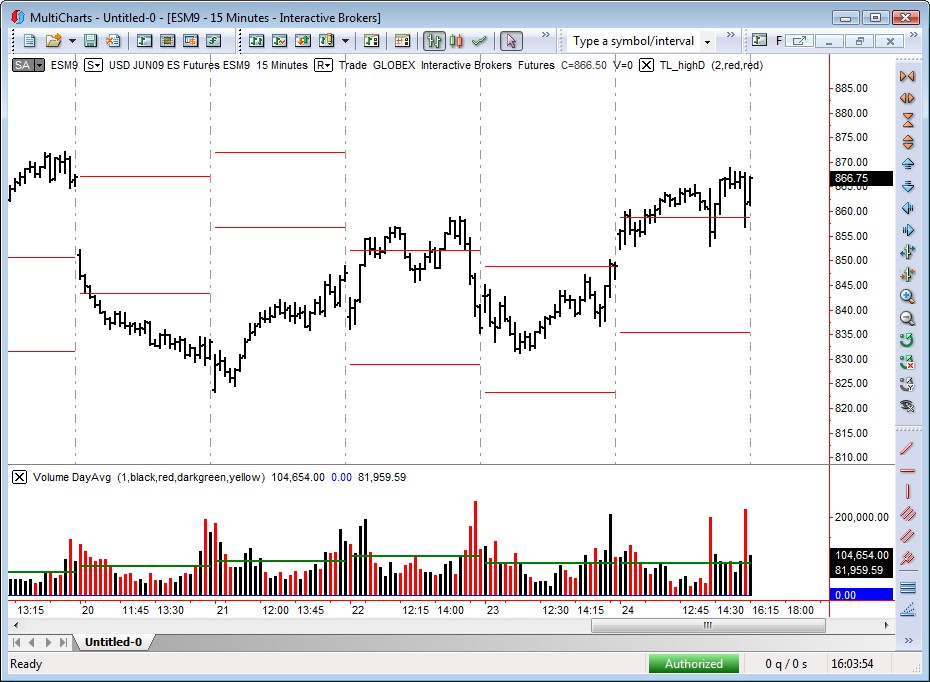Expand the main toolbar overflow chevron
The image size is (930, 682).
546,35
